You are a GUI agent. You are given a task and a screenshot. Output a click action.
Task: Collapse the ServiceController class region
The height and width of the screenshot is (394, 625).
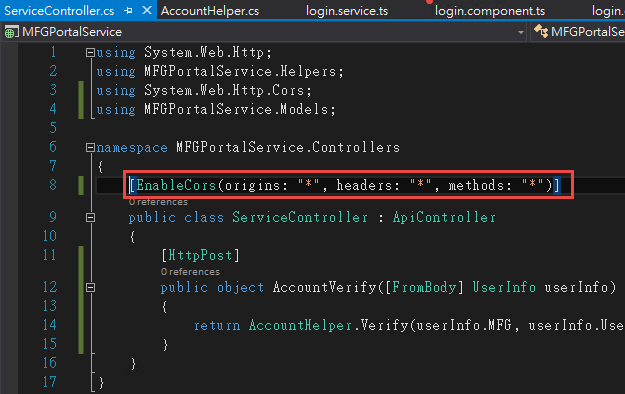point(90,218)
